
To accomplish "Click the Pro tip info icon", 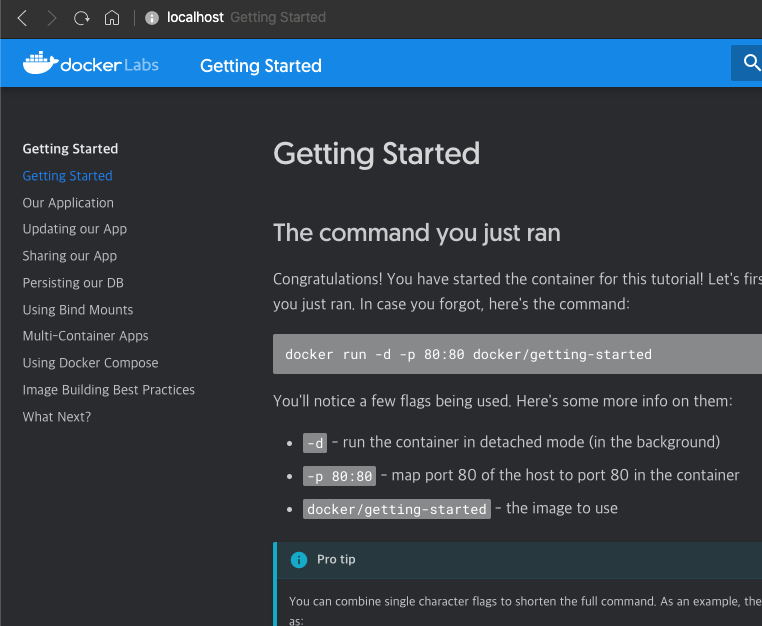I will (x=299, y=560).
